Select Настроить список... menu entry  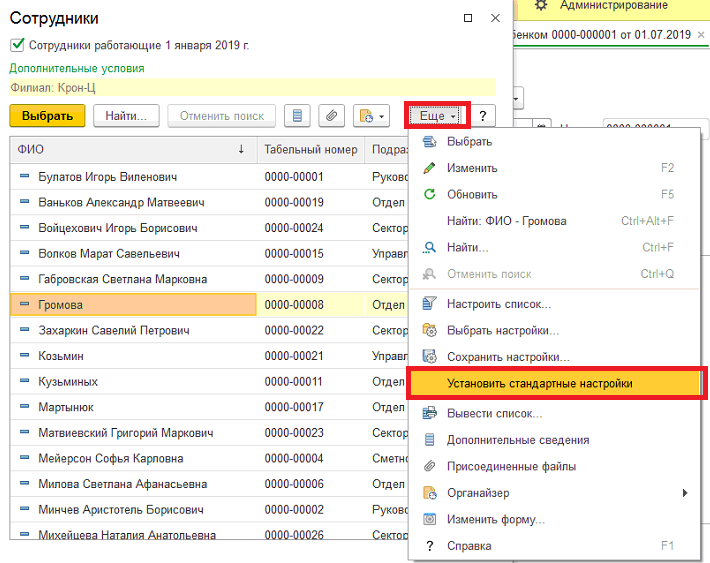tap(555, 304)
